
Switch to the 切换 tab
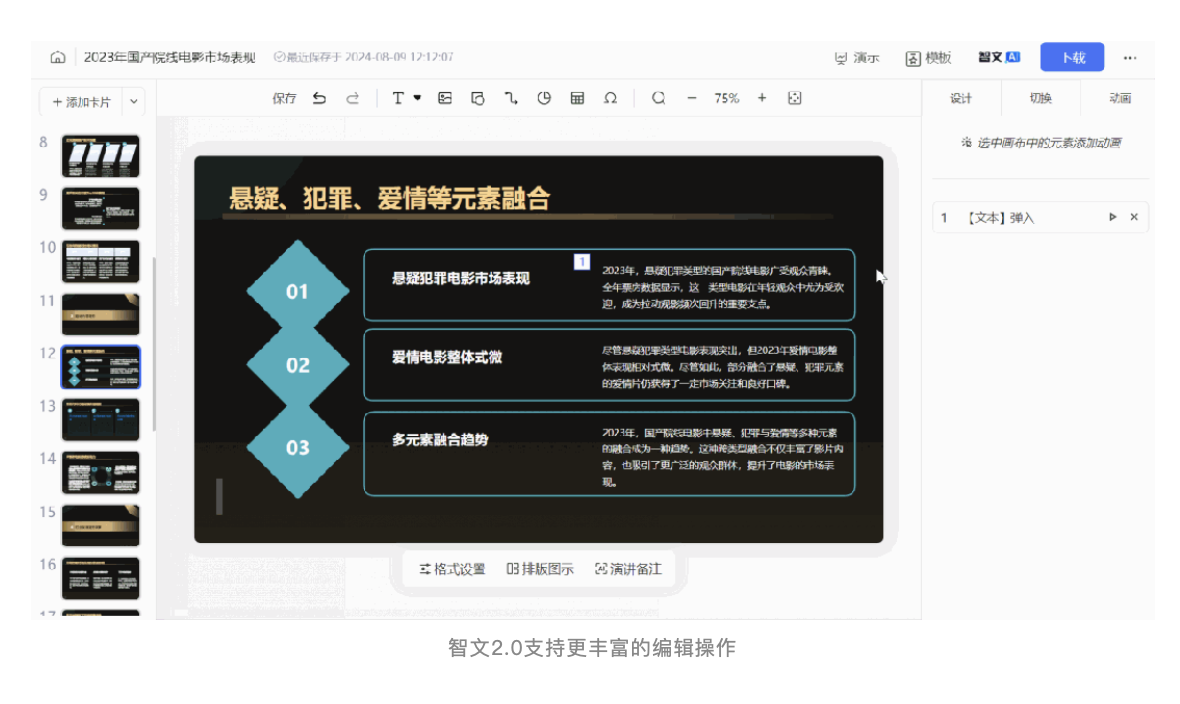1040,99
